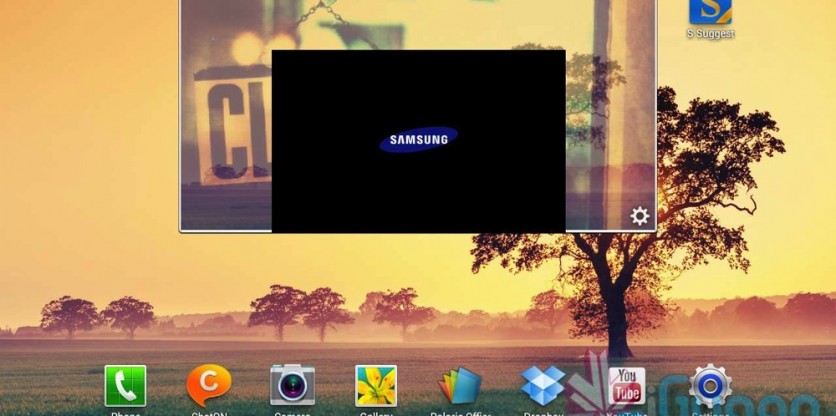Tap the "S Suggest" text label

pos(710,34)
